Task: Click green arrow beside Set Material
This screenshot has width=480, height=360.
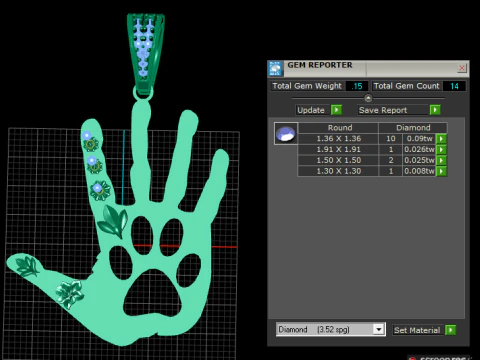Action: coord(450,330)
